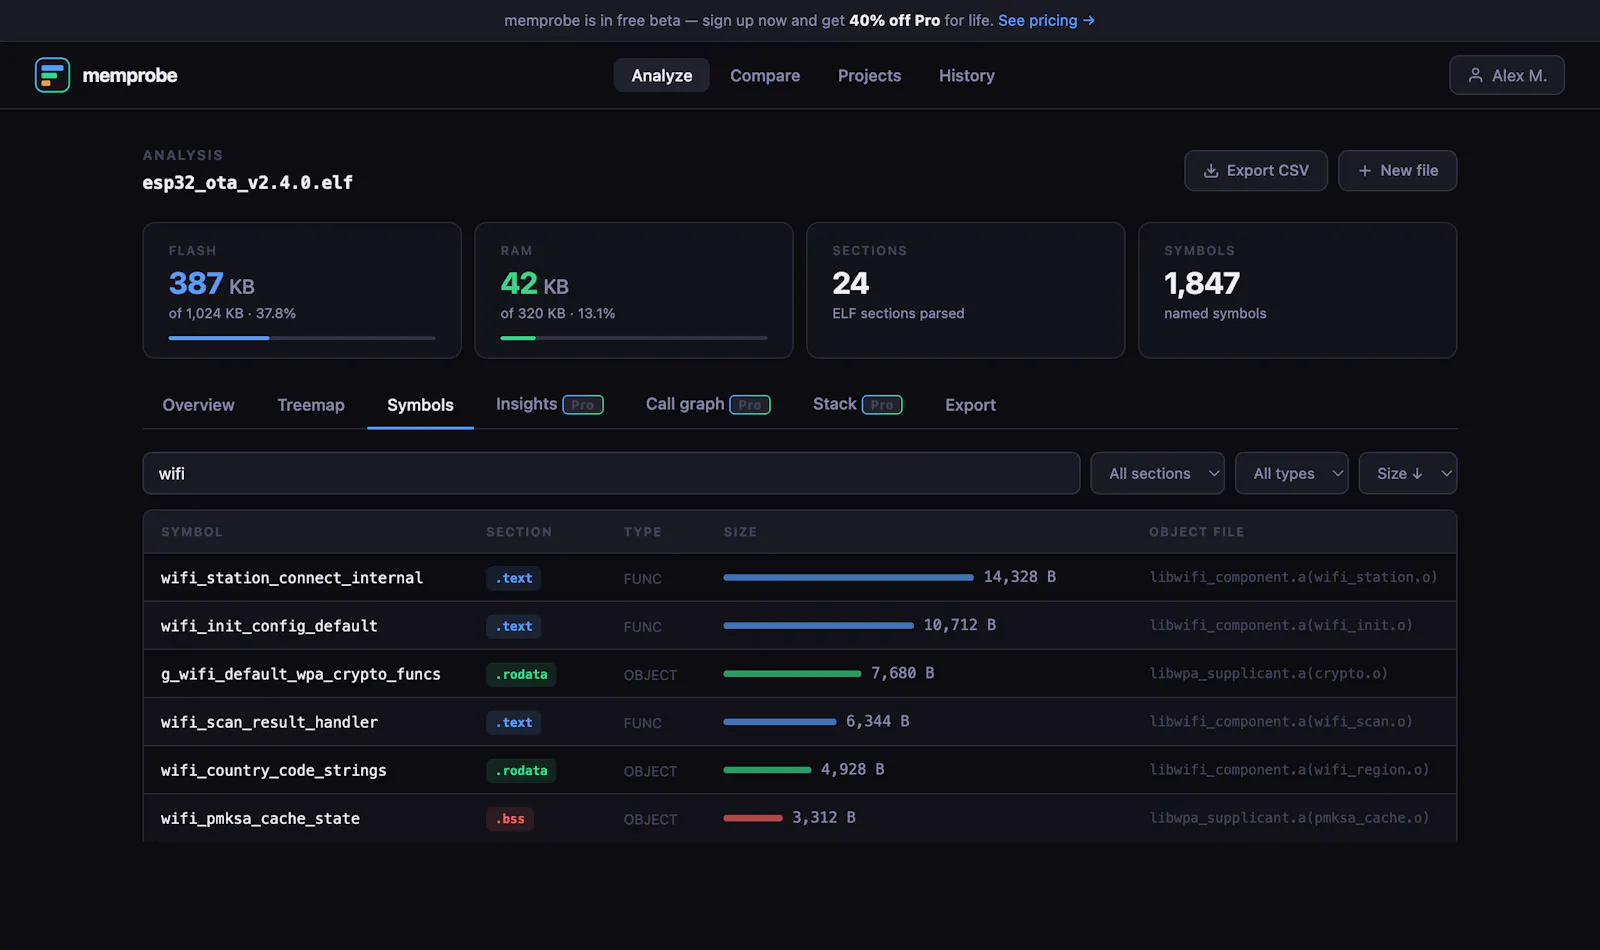The image size is (1600, 950).
Task: Click the user avatar icon beside Alex M.
Action: coord(1475,75)
